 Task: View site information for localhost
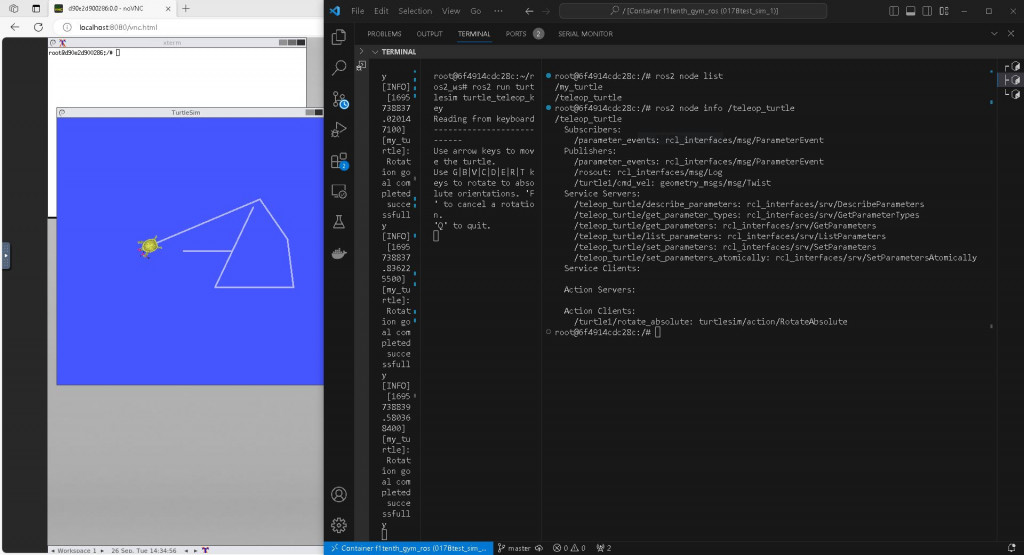click(67, 27)
